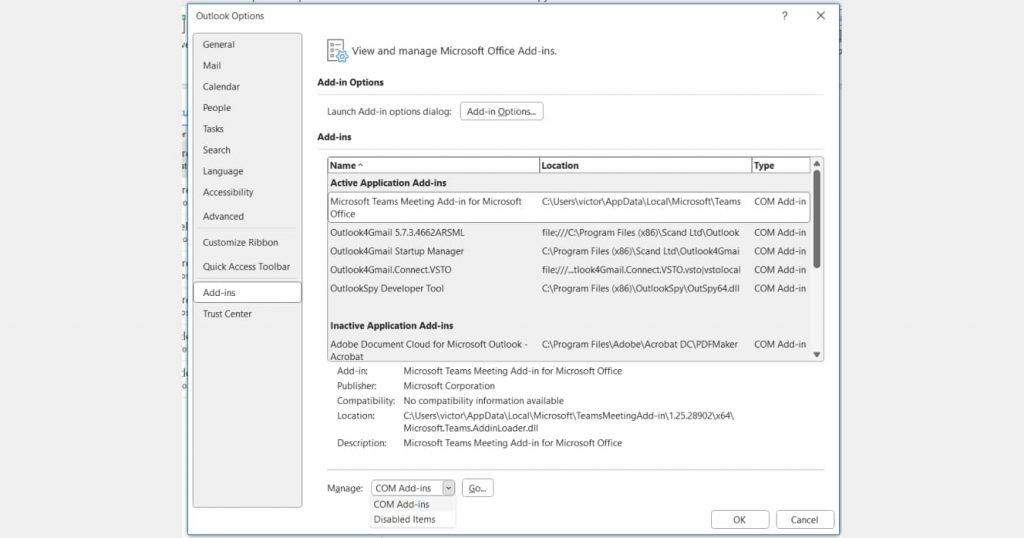Select OutlookSpy Developer Tool row
This screenshot has height=538, width=1024.
(568, 288)
